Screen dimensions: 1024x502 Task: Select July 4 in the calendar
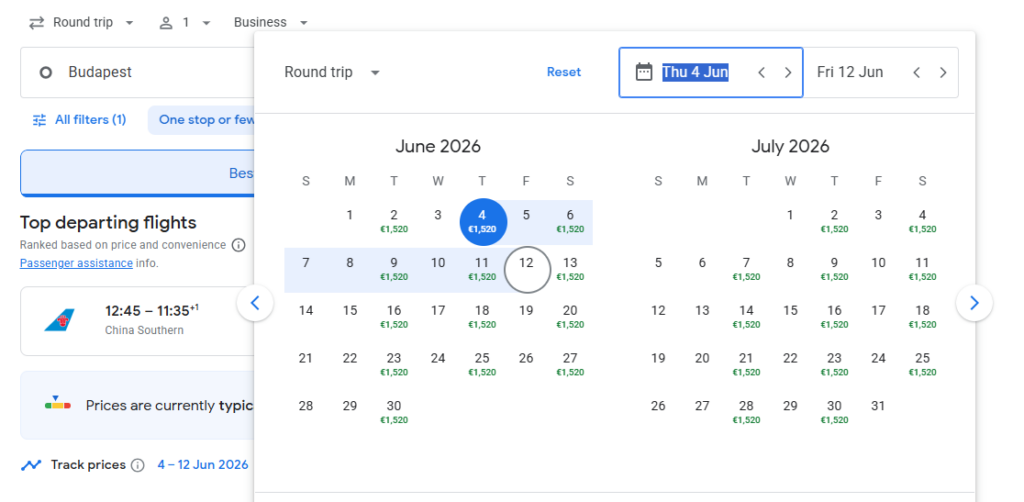922,221
